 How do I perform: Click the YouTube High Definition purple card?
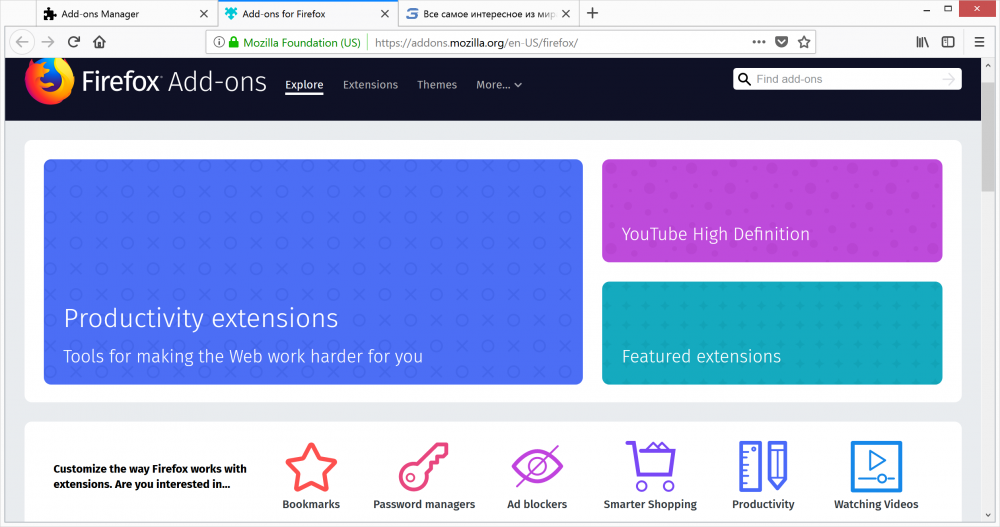pyautogui.click(x=772, y=211)
